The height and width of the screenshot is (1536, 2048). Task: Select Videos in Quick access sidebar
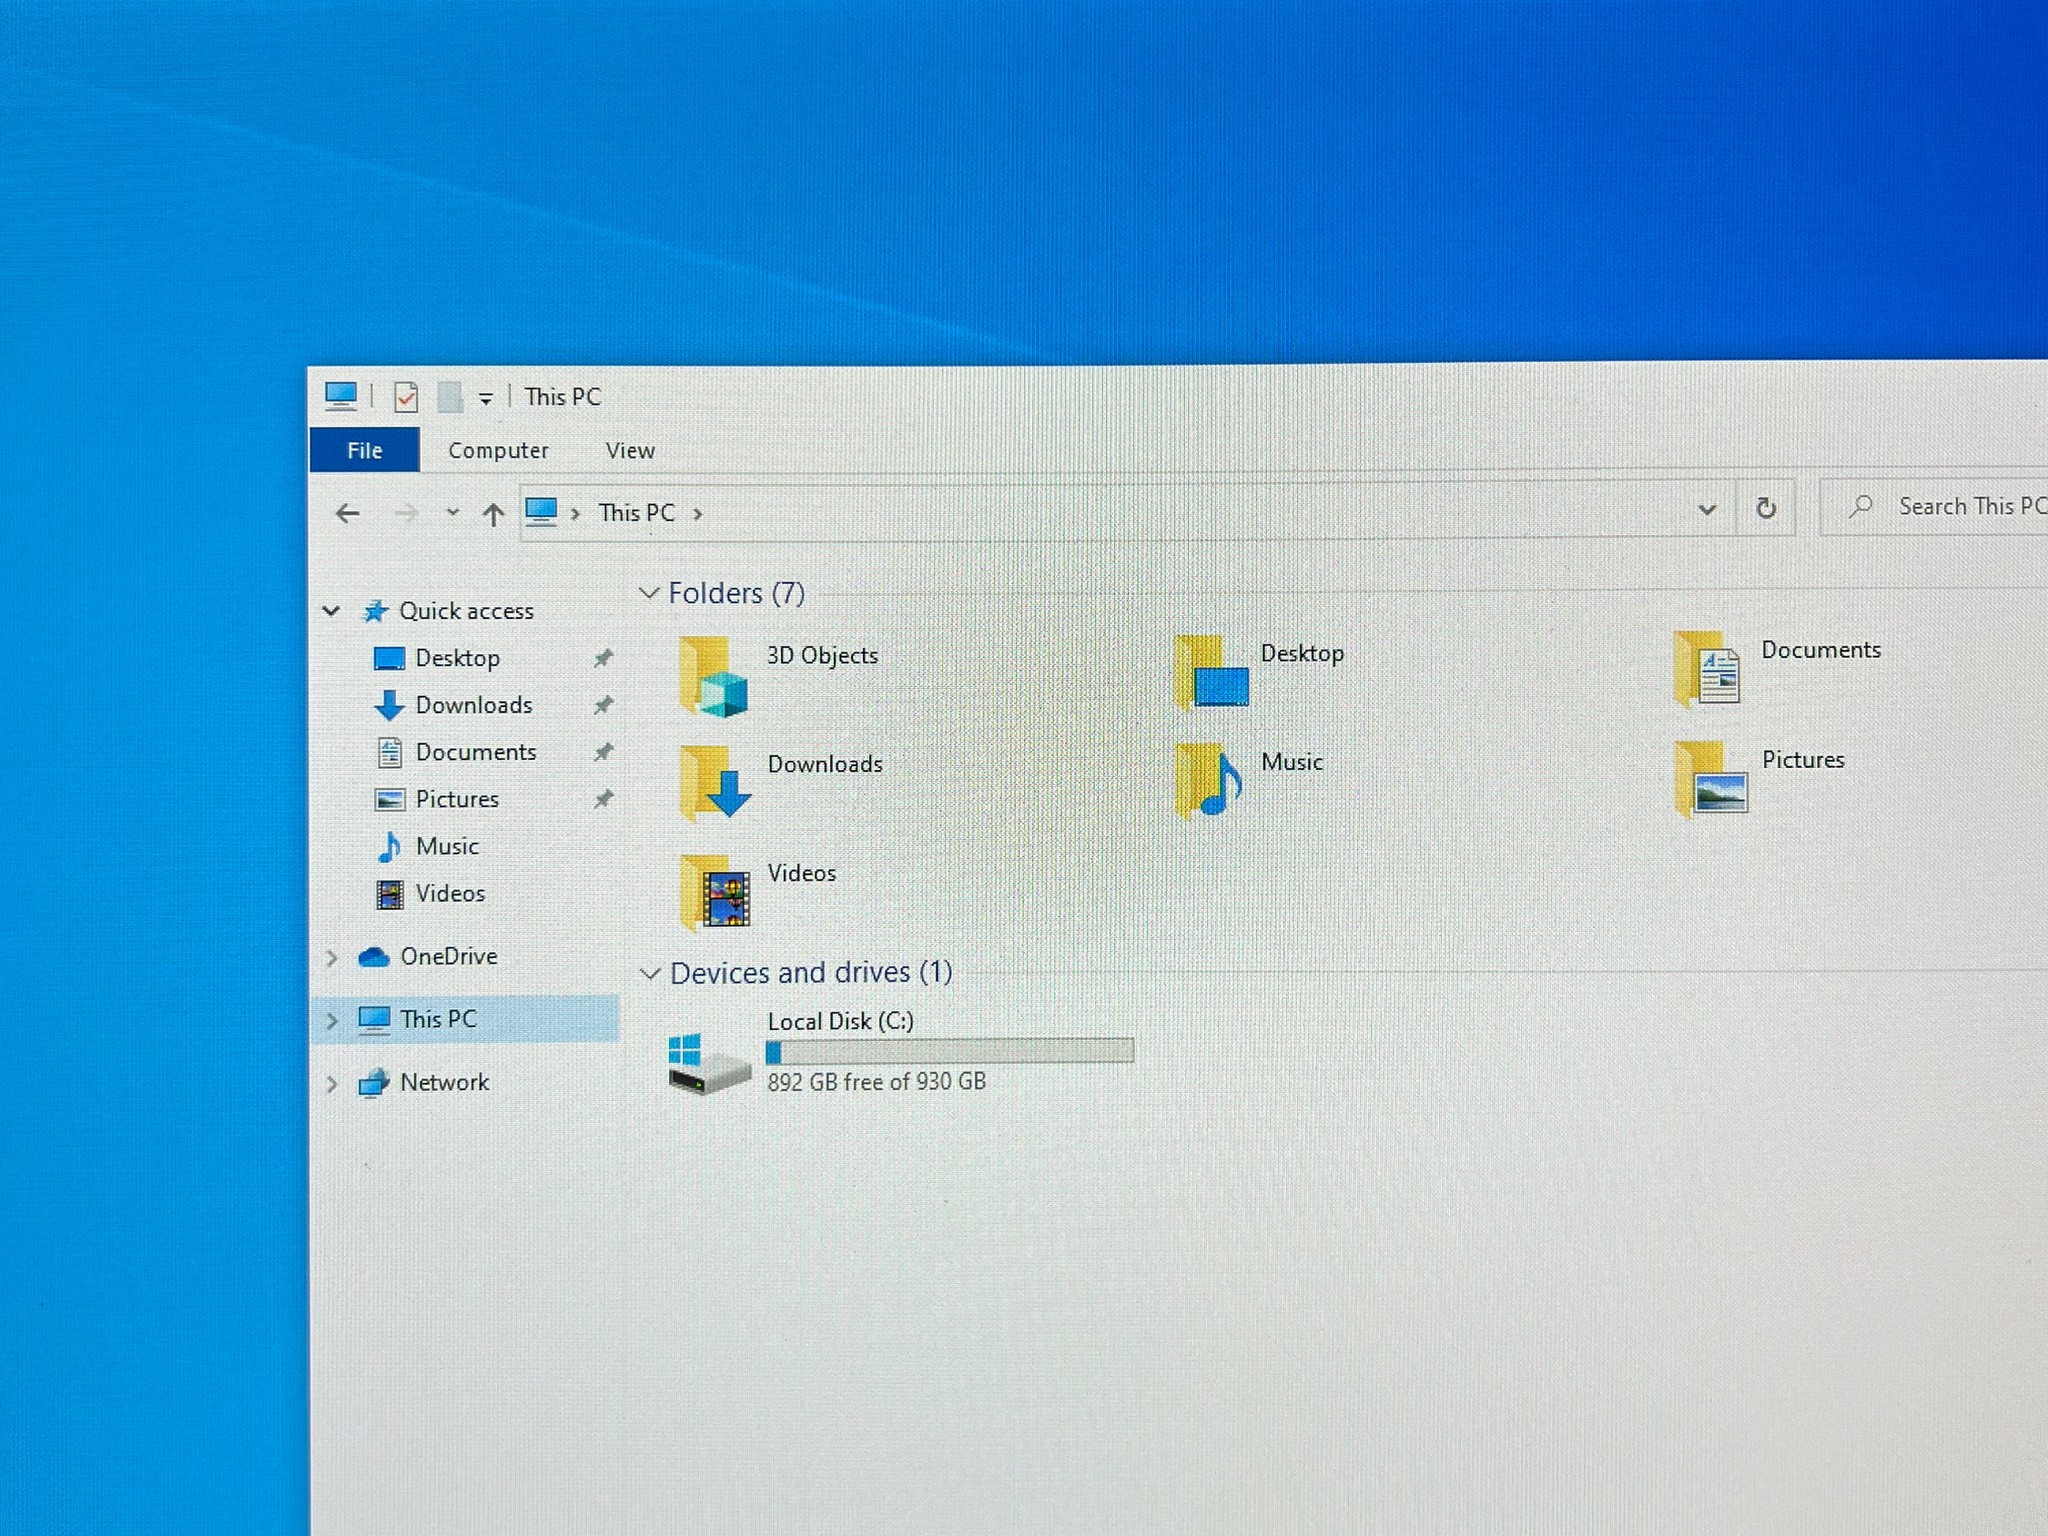coord(450,893)
